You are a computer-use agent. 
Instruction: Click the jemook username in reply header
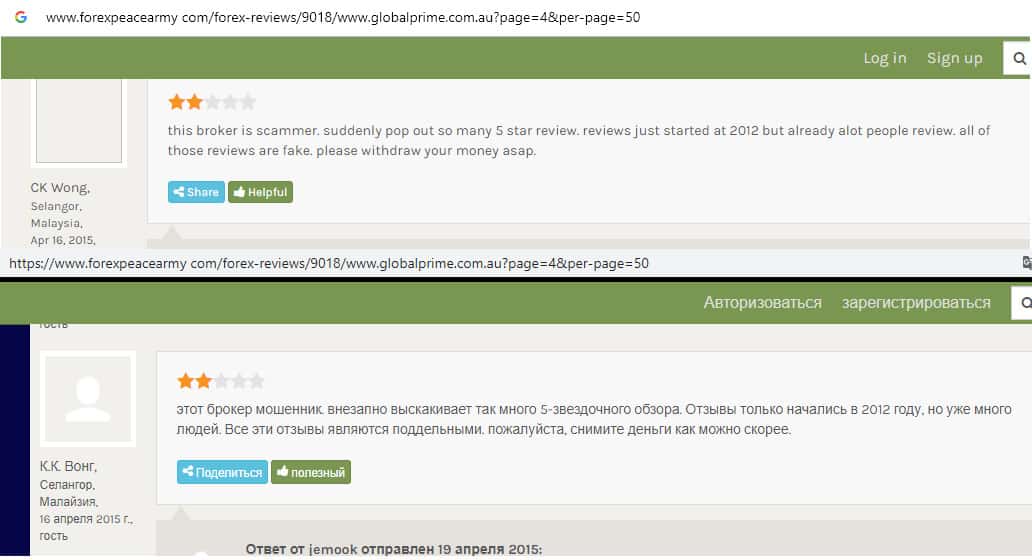pyautogui.click(x=333, y=549)
